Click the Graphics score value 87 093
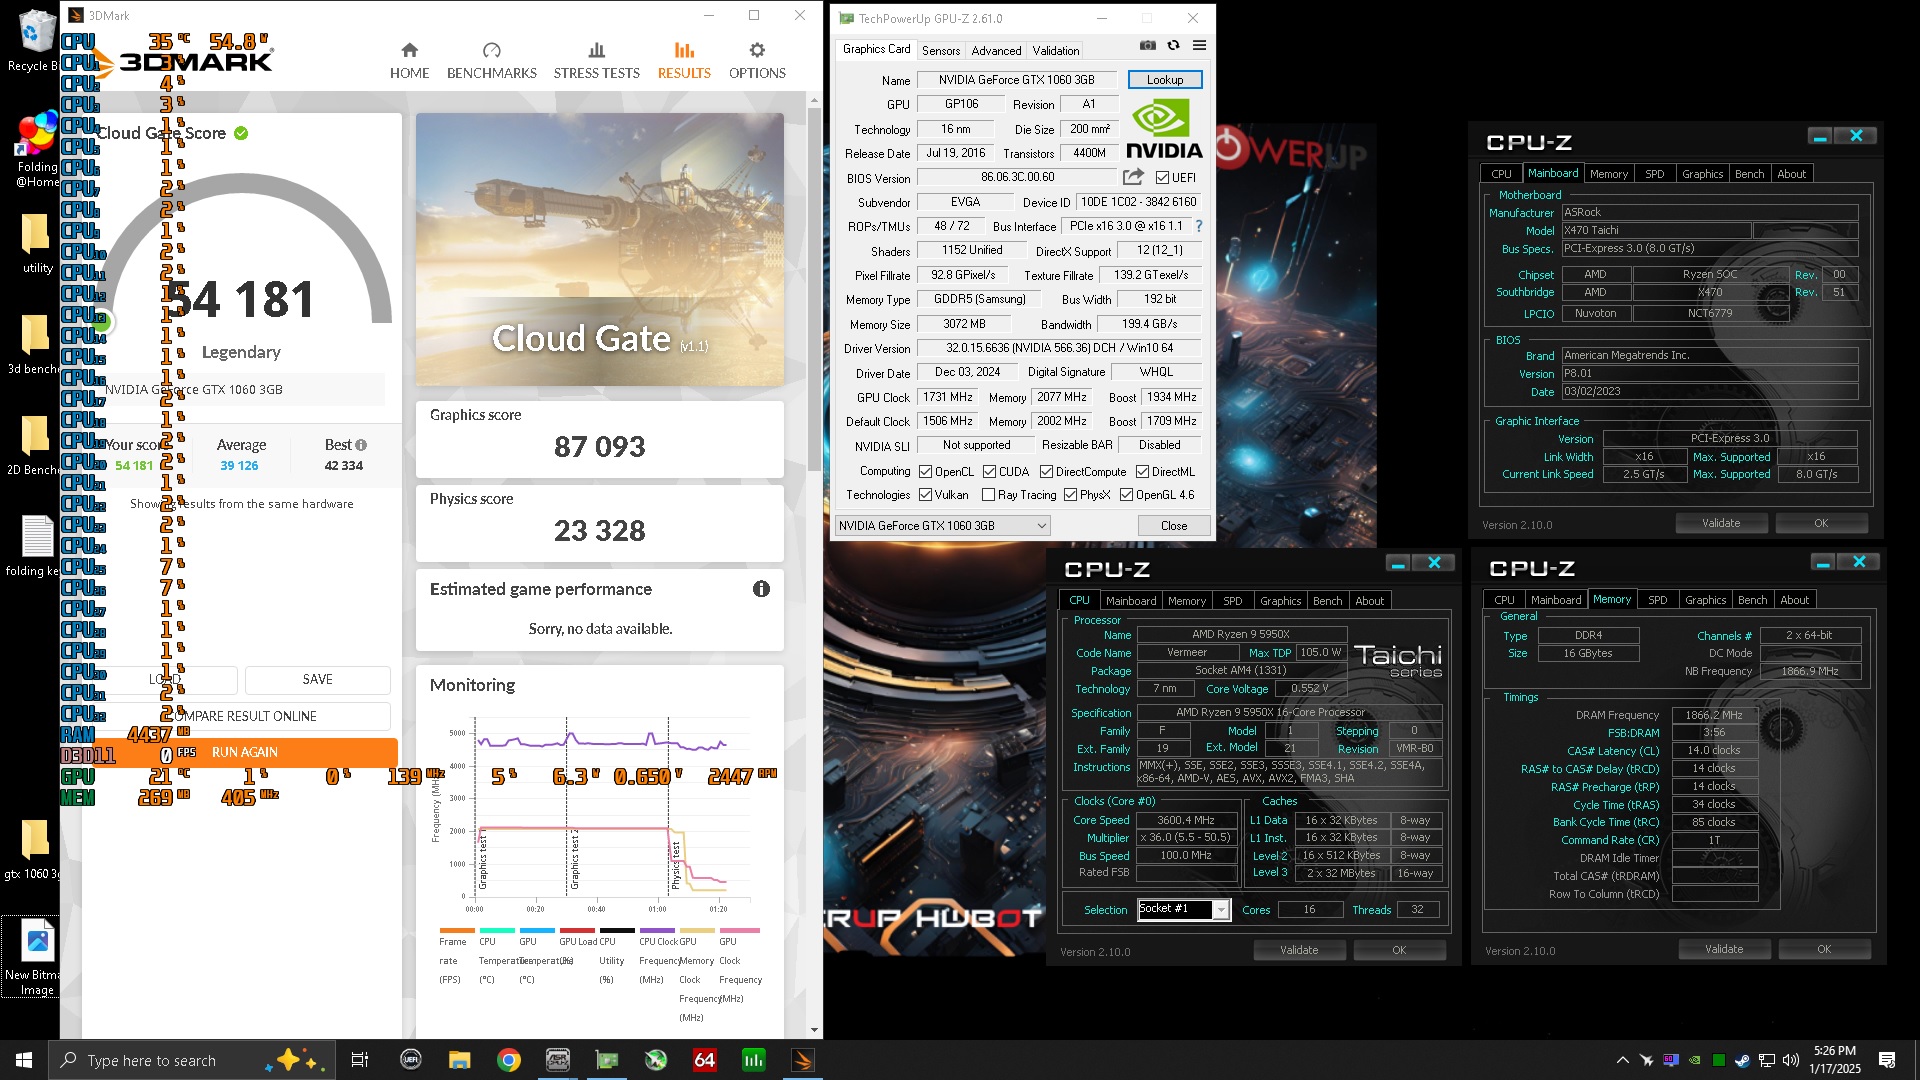1920x1080 pixels. 600,447
